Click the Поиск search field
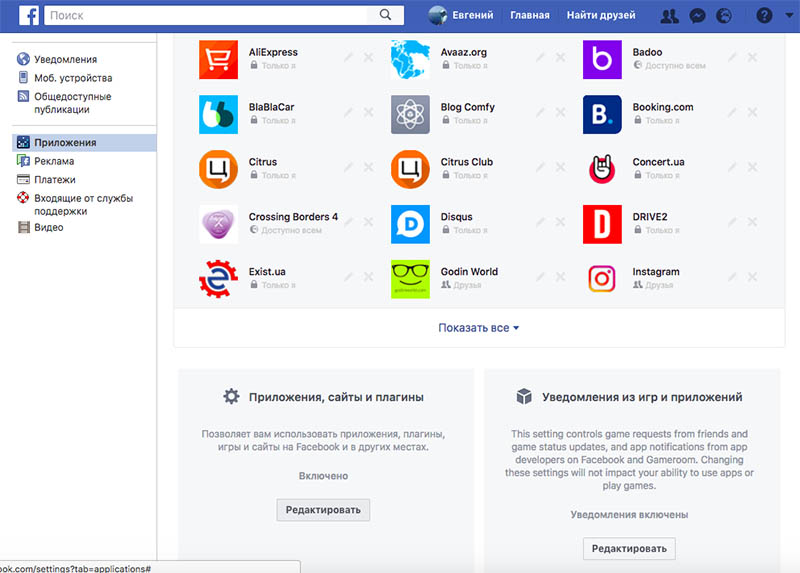Image resolution: width=800 pixels, height=573 pixels. [206, 15]
